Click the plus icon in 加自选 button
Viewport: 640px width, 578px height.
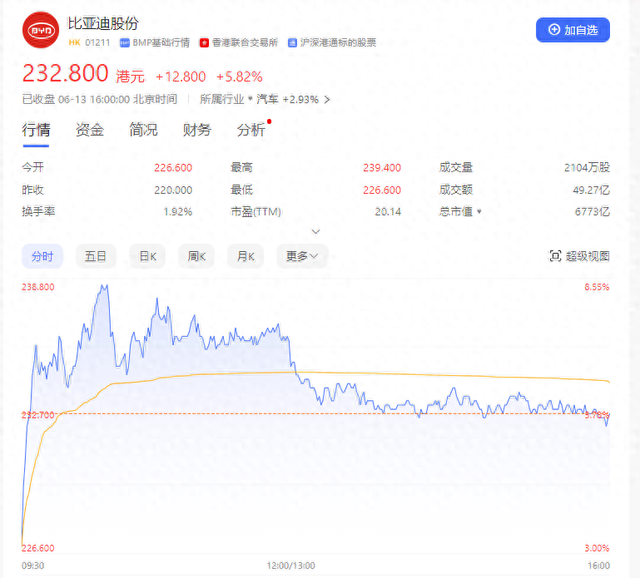point(554,30)
